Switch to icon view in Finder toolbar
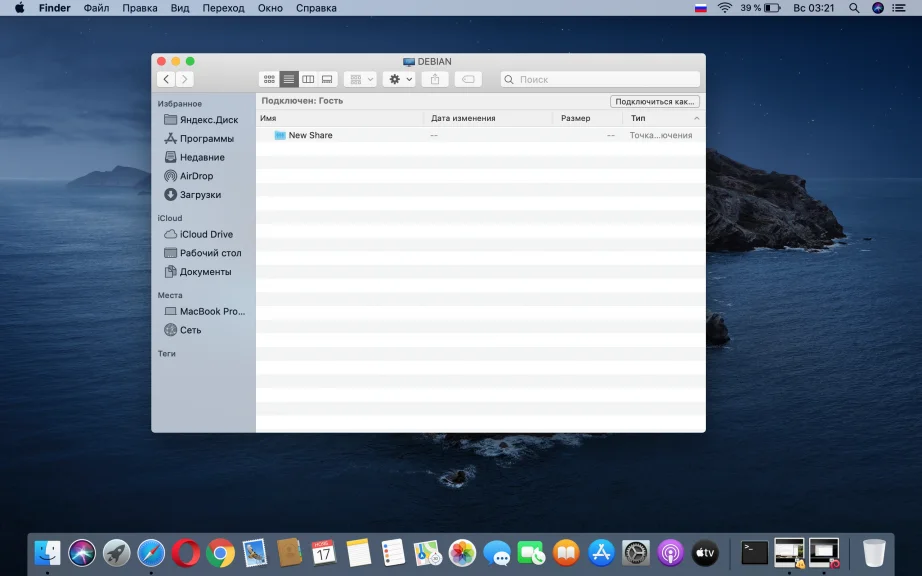Image resolution: width=922 pixels, height=576 pixels. click(x=269, y=79)
